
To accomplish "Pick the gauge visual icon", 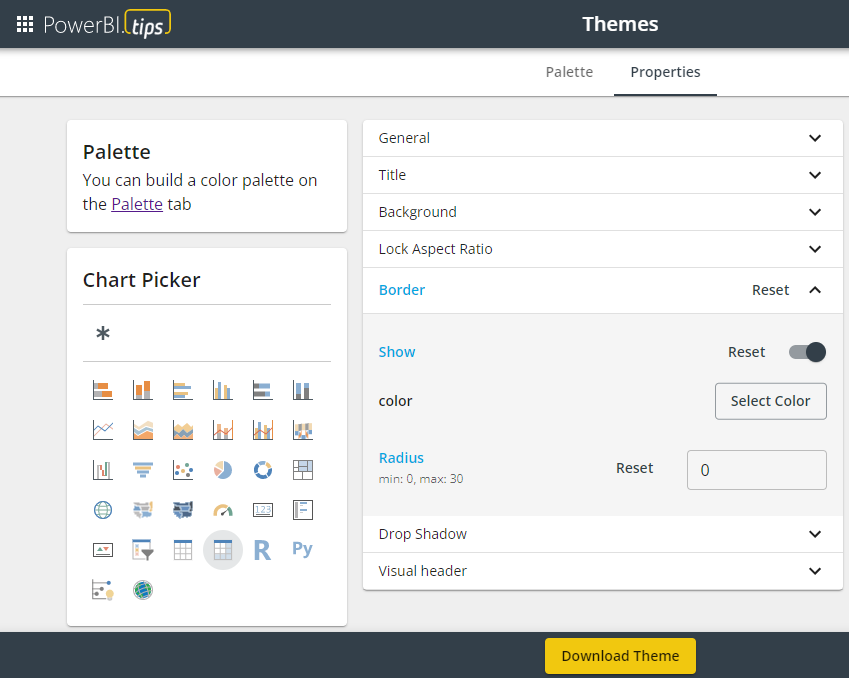I will click(223, 510).
